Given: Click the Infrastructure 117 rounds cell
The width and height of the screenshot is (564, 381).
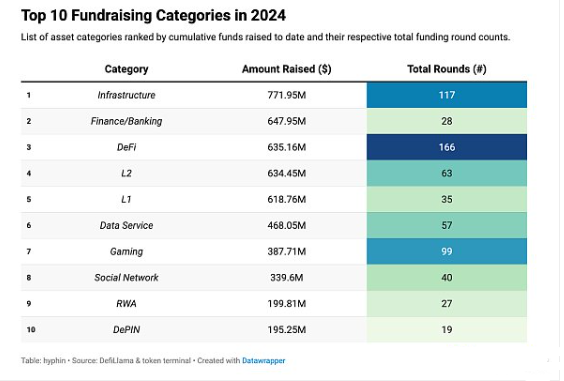Looking at the screenshot, I should coord(447,95).
